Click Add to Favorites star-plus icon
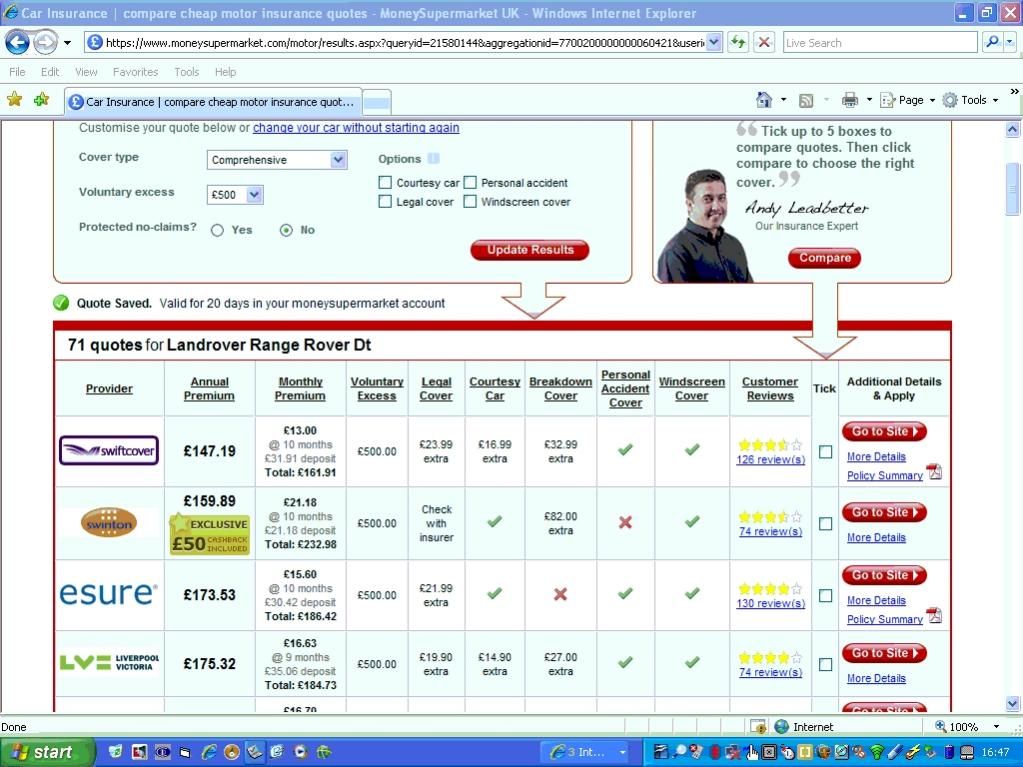The width and height of the screenshot is (1023, 767). [x=42, y=99]
